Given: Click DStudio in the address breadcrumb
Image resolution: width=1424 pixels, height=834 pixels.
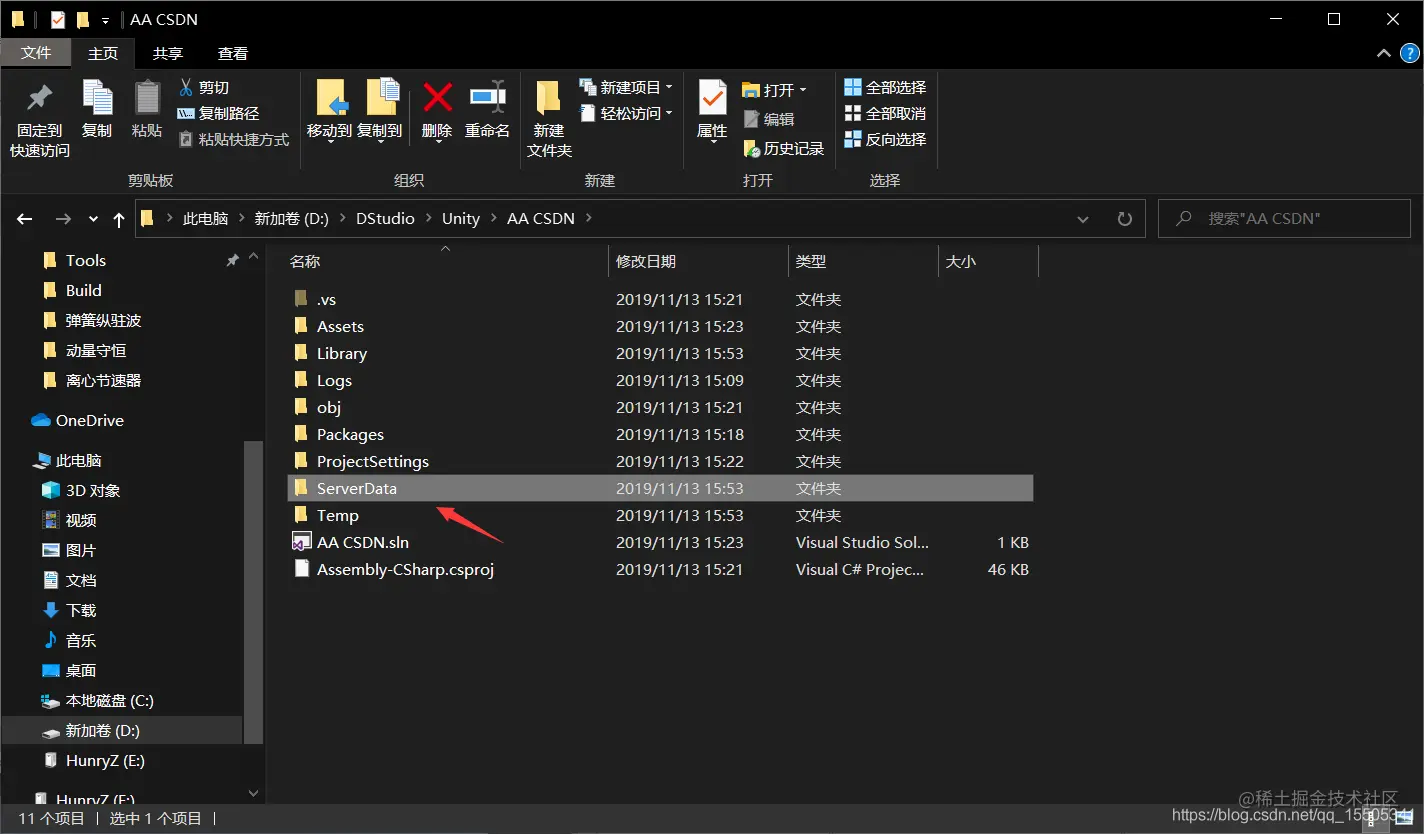Looking at the screenshot, I should [385, 218].
